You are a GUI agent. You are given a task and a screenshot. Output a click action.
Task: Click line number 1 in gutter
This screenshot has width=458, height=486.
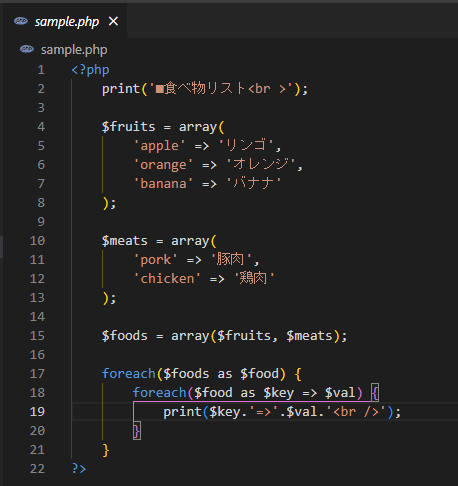41,70
